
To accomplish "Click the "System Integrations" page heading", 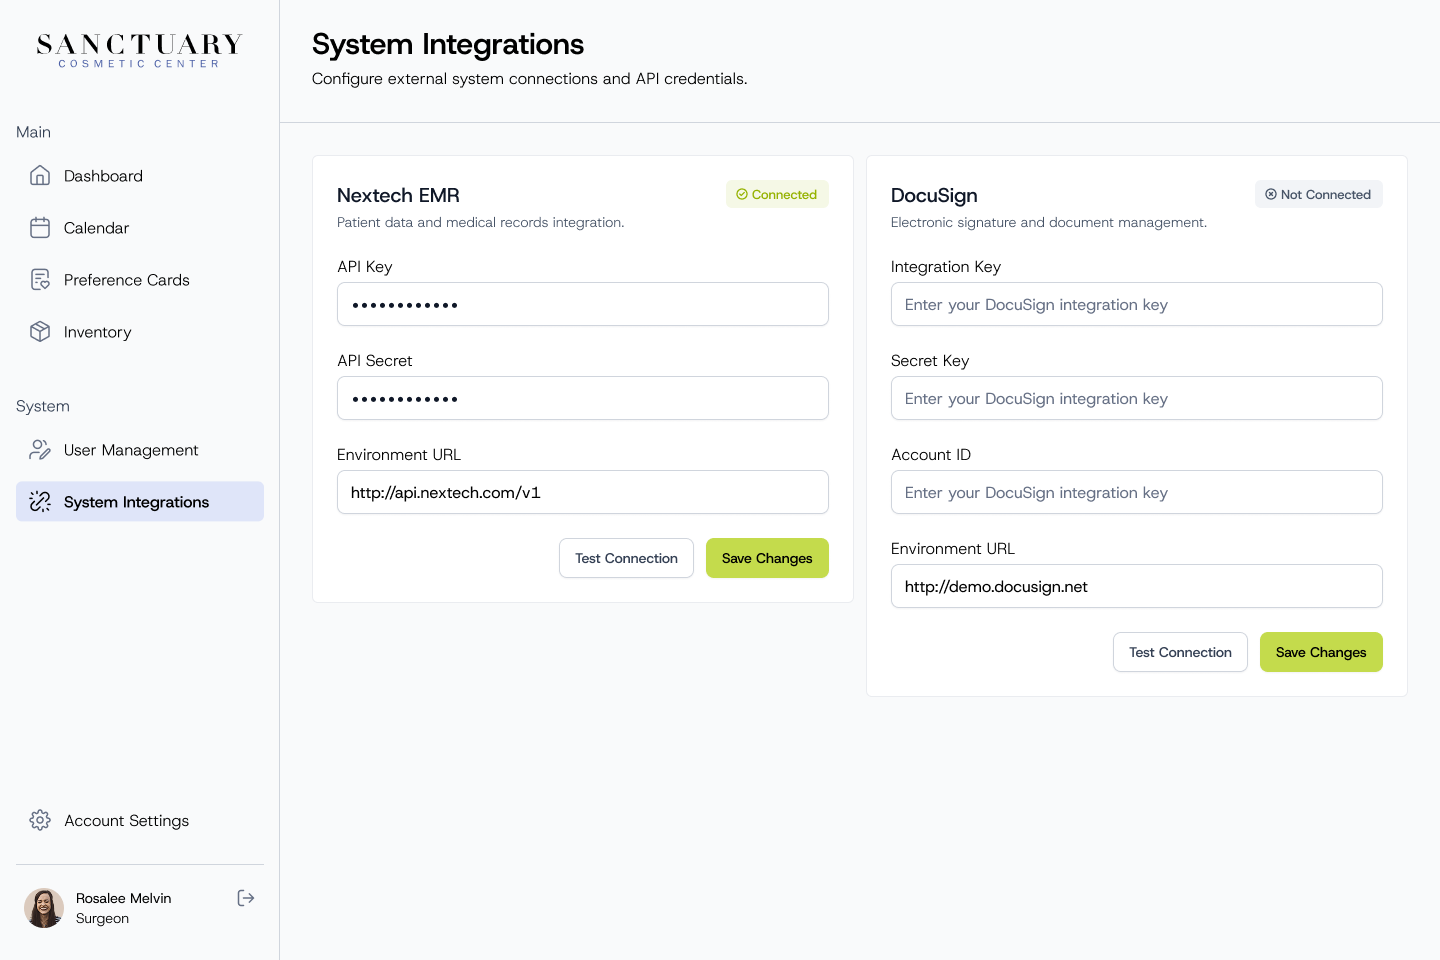I will point(448,44).
